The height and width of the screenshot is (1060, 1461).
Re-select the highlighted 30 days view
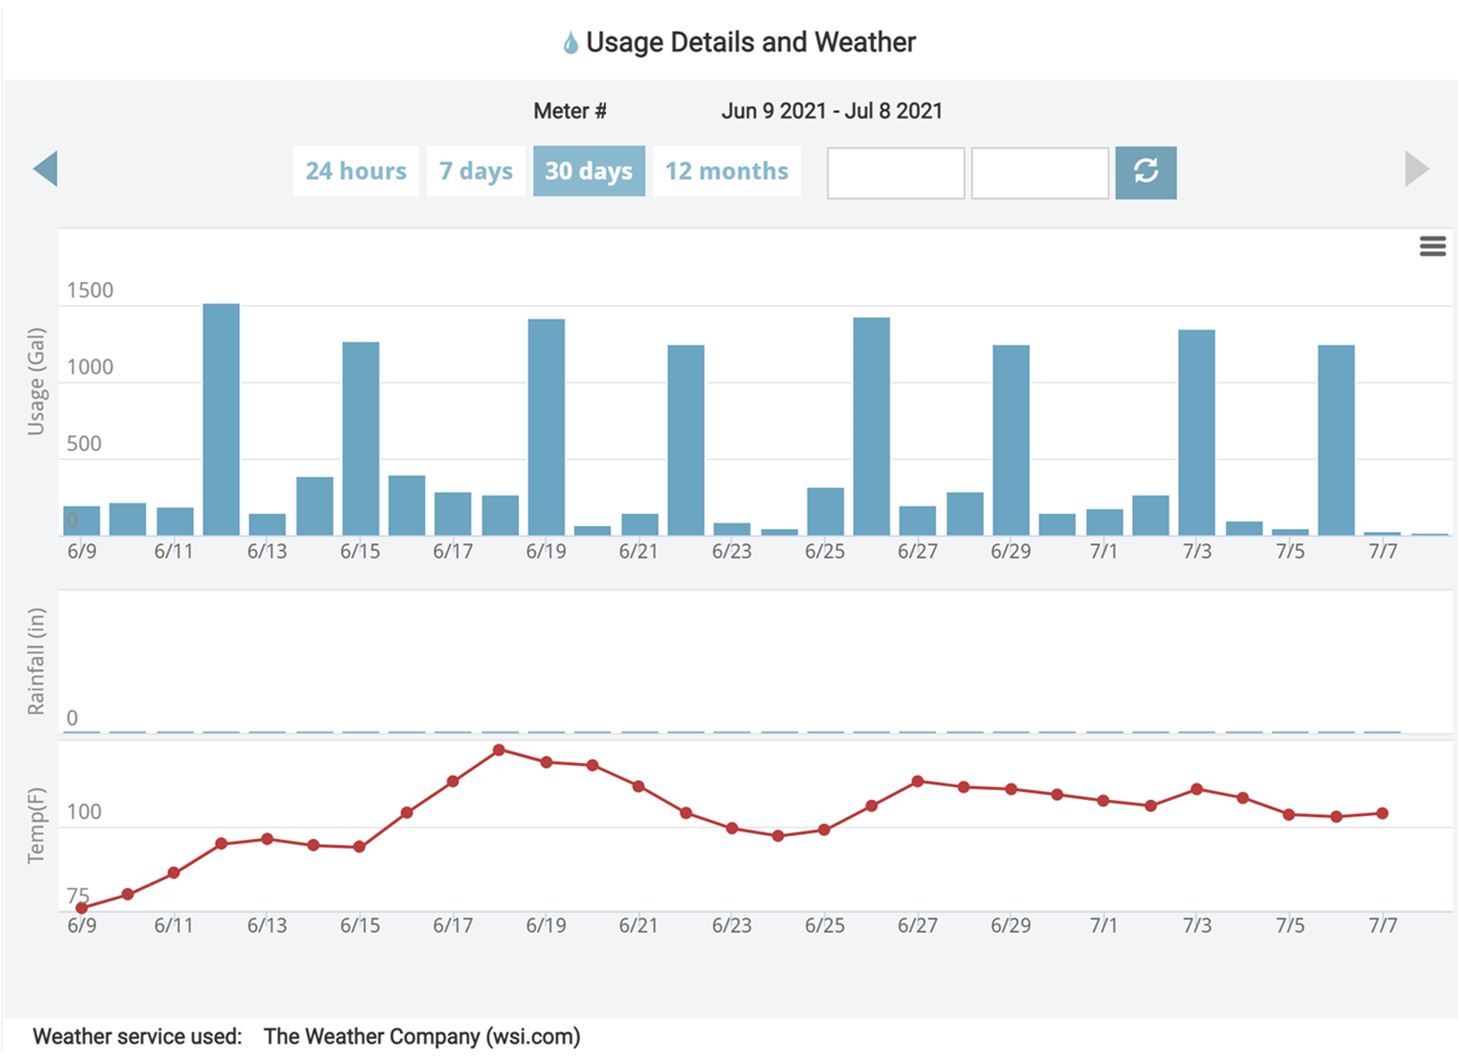click(589, 170)
